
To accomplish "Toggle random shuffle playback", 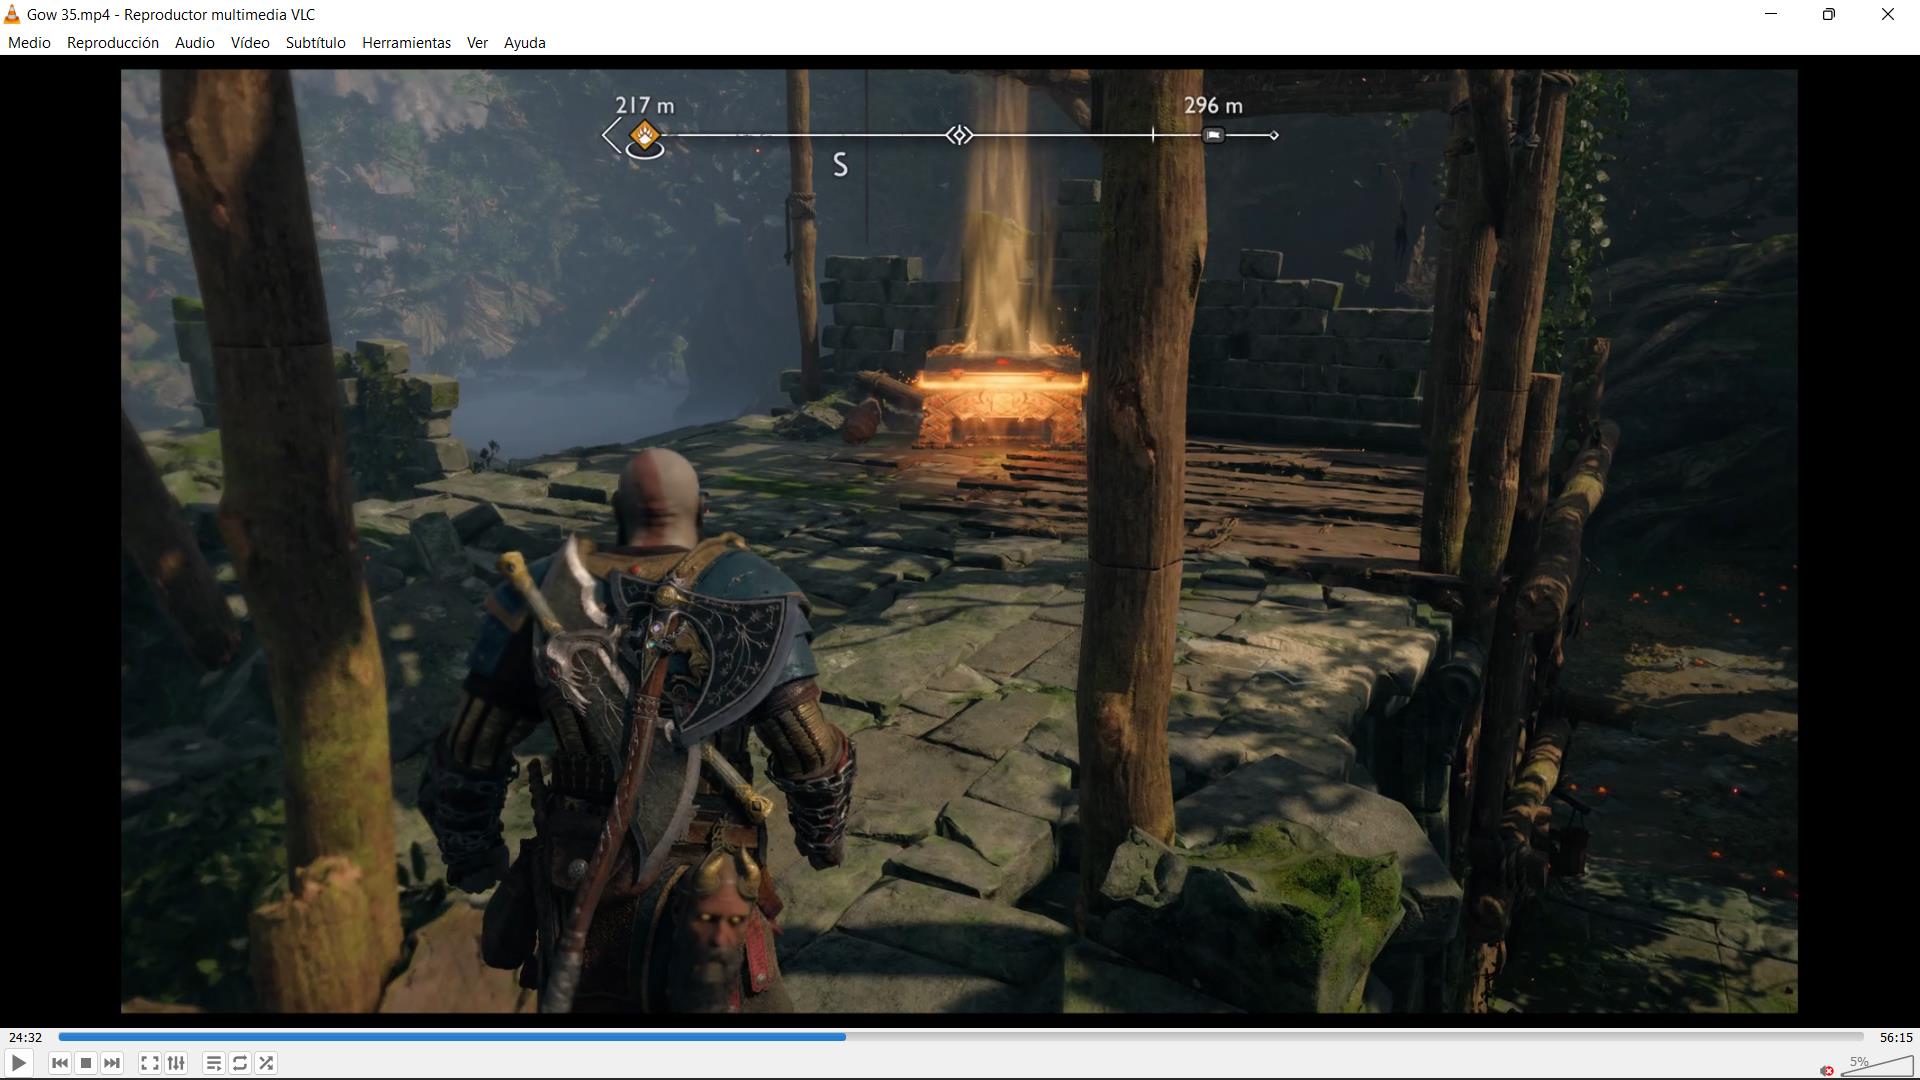I will [x=266, y=1063].
